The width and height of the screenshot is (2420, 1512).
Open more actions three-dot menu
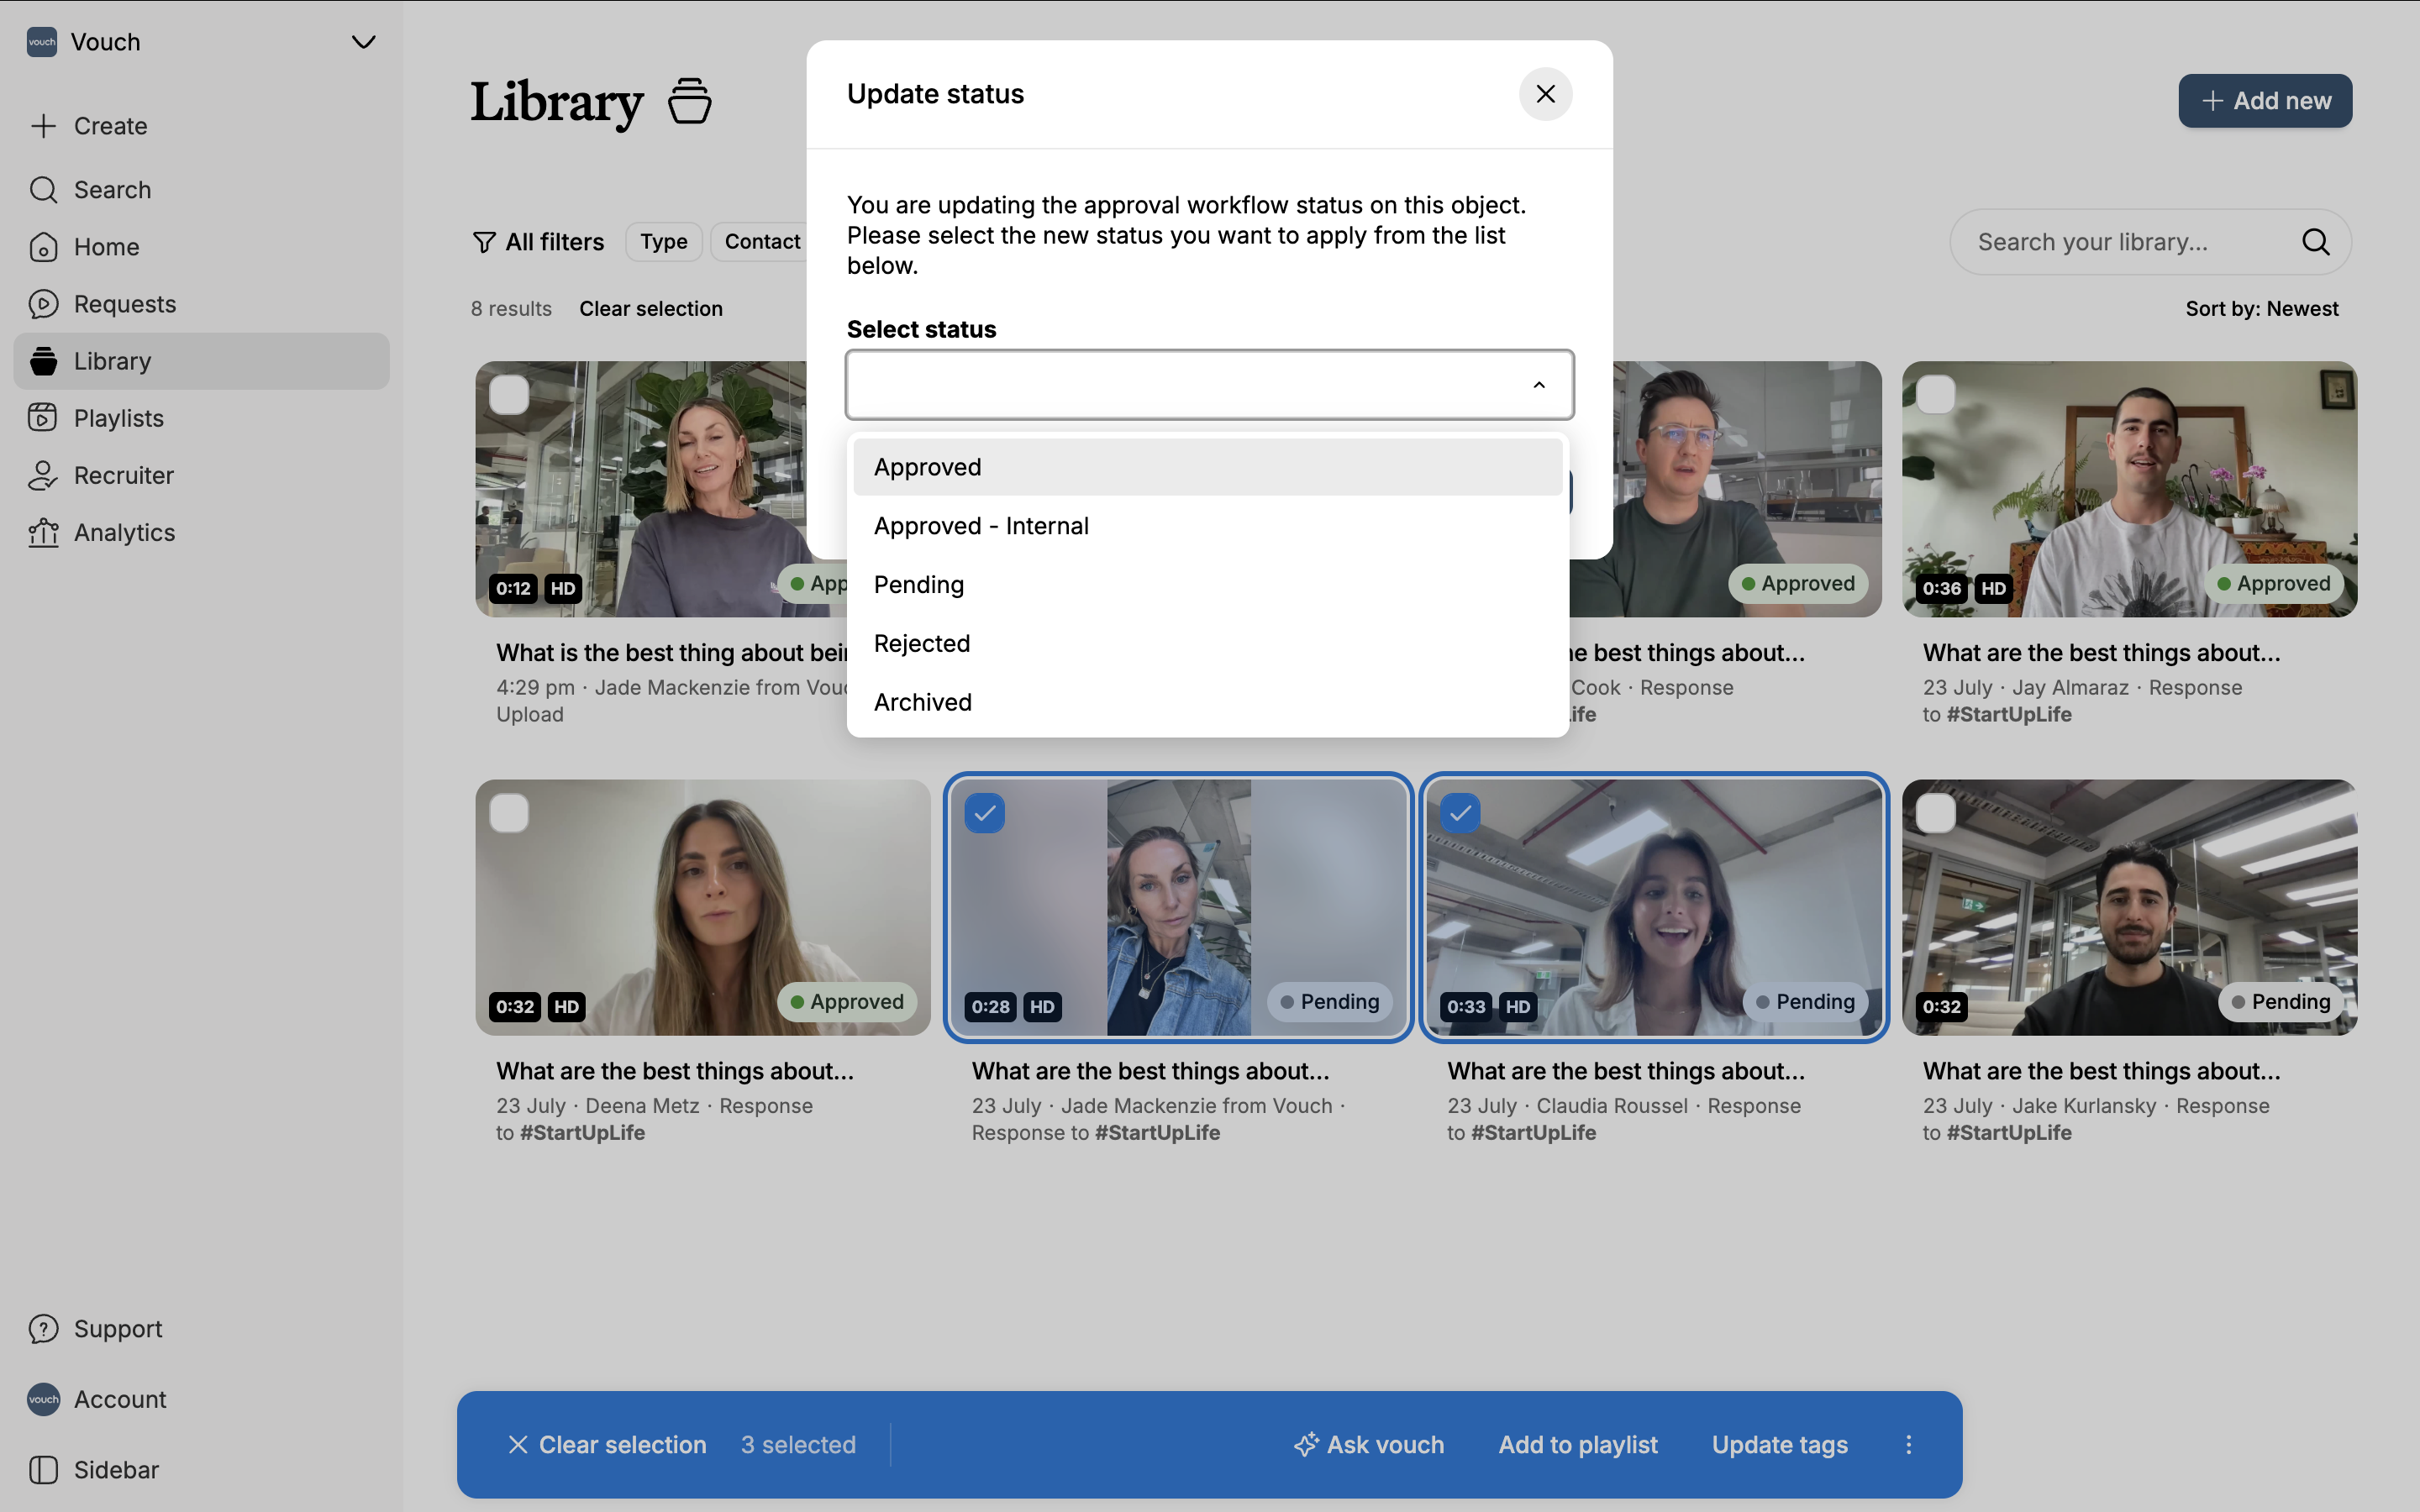point(1908,1445)
